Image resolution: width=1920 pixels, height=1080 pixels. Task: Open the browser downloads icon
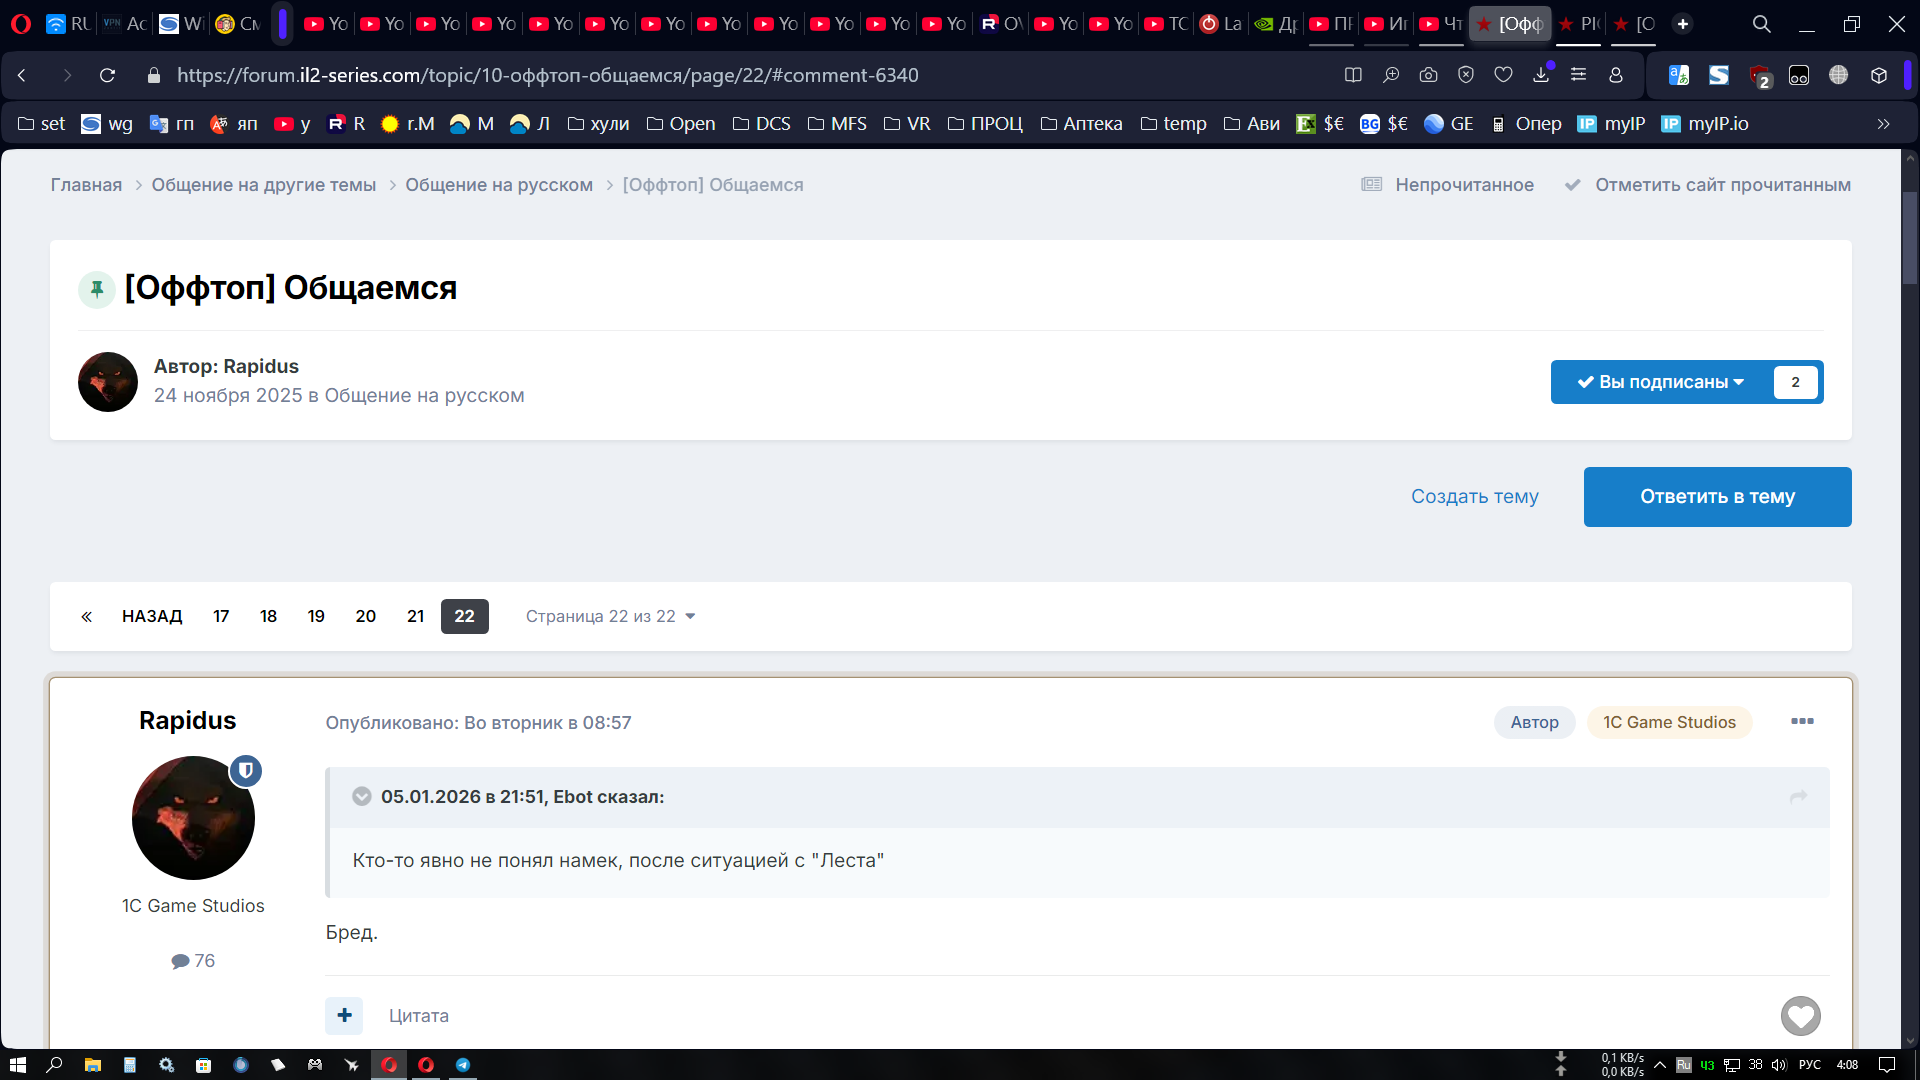tap(1541, 75)
